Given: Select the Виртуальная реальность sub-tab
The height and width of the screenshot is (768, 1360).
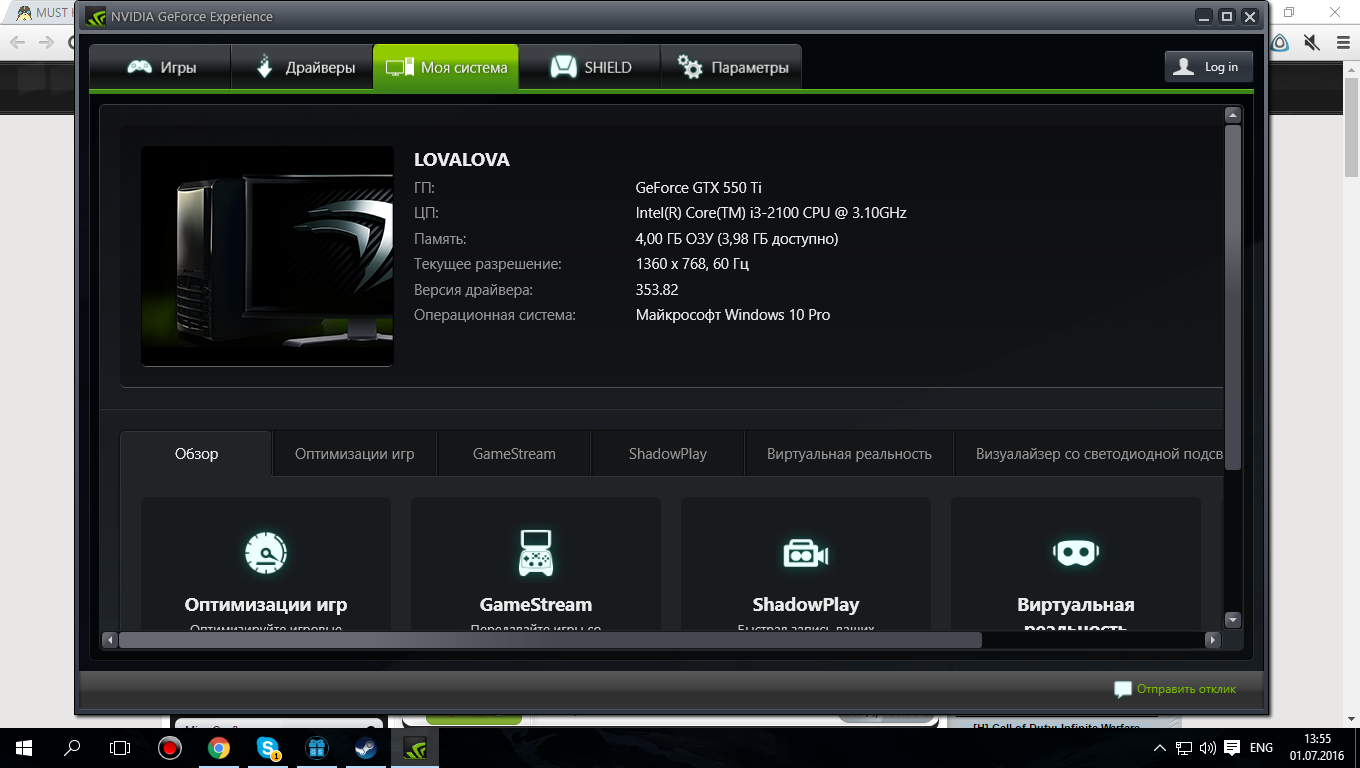Looking at the screenshot, I should tap(849, 454).
